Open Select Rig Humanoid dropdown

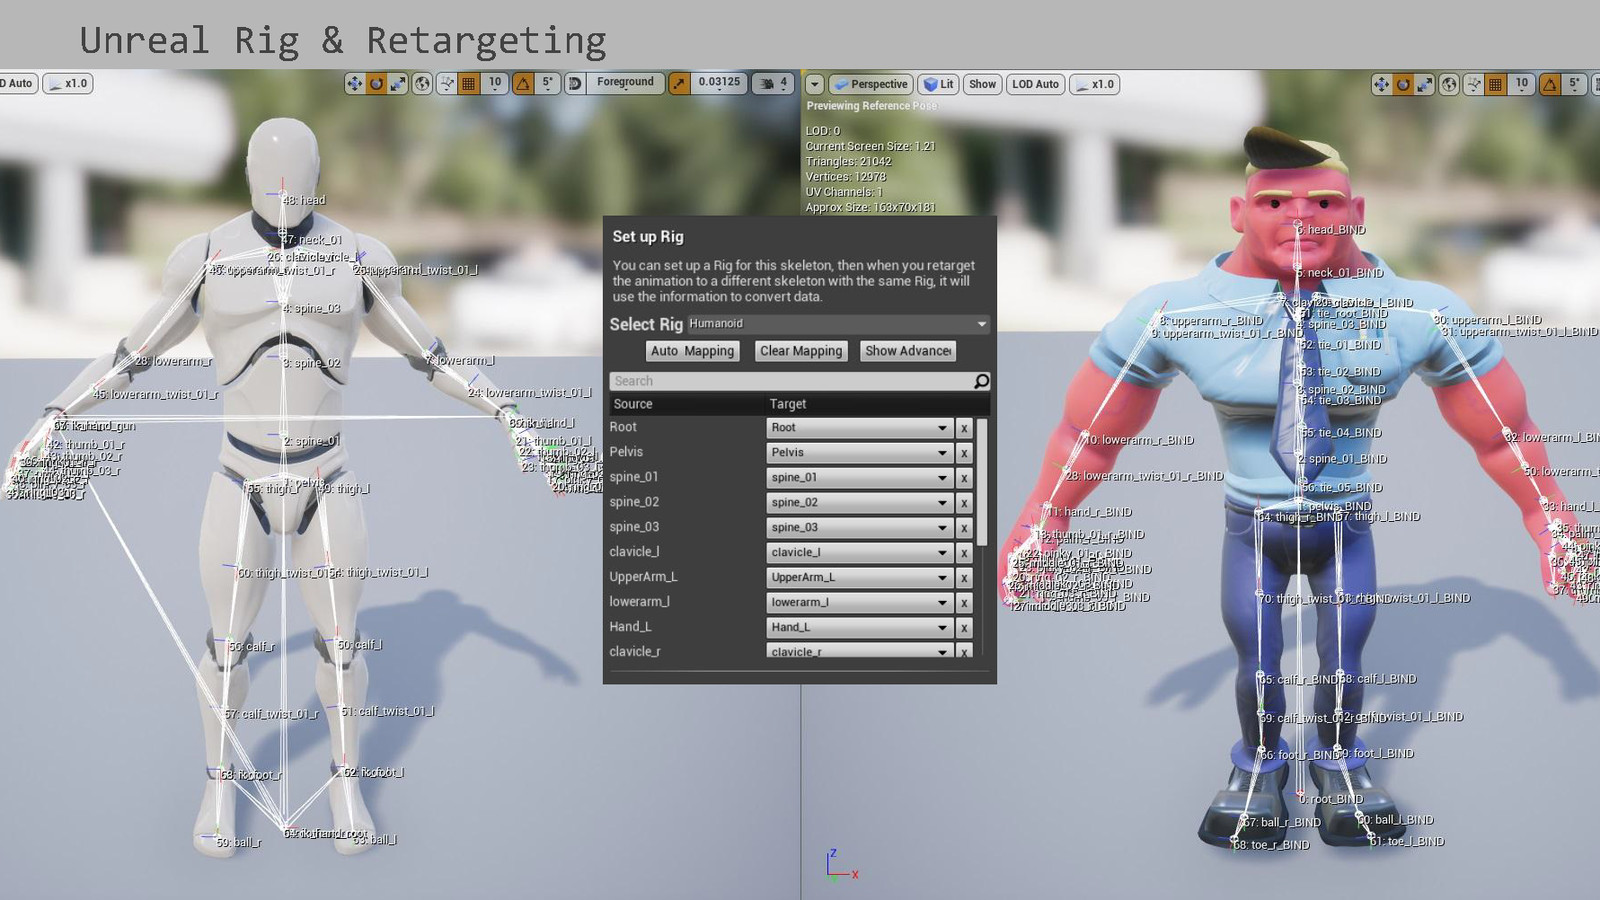838,324
